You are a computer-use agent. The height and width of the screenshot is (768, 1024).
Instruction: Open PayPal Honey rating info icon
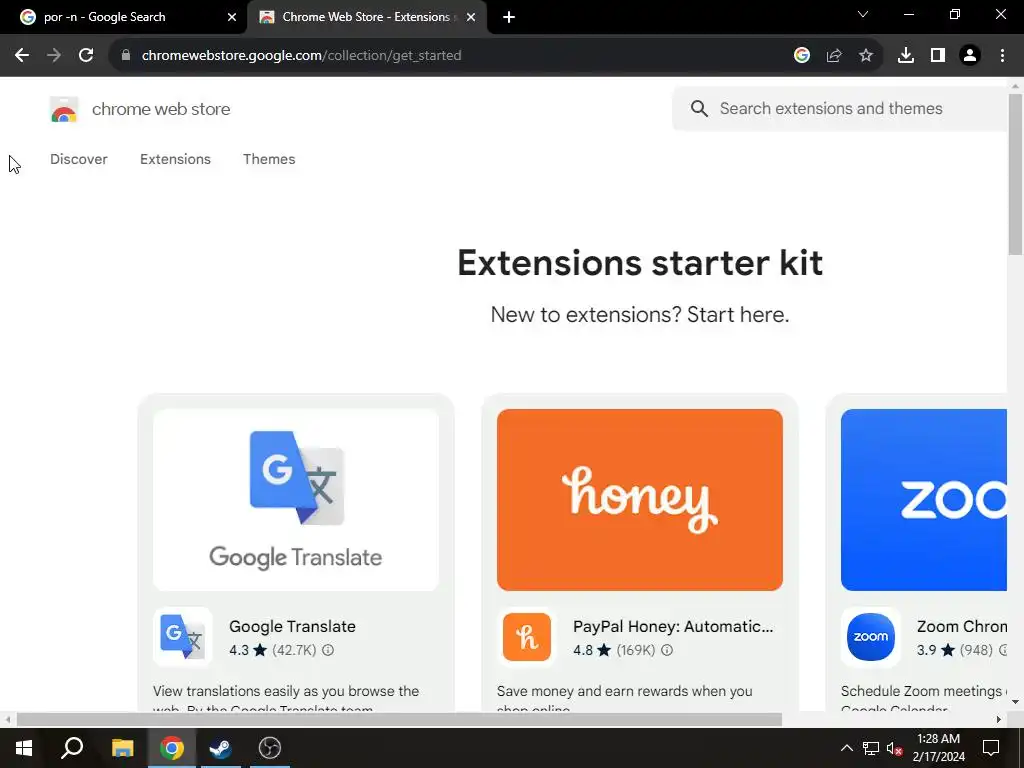(x=667, y=650)
